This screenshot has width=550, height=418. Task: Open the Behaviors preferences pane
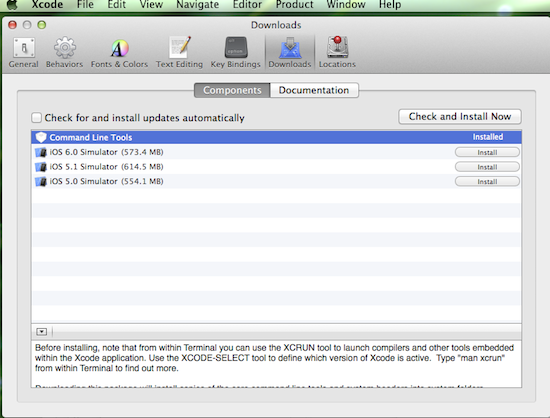pos(65,52)
